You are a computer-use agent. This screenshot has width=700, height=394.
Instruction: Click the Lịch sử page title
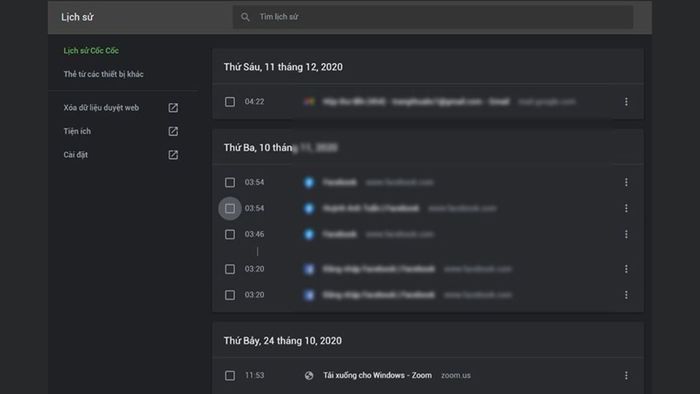(x=77, y=17)
